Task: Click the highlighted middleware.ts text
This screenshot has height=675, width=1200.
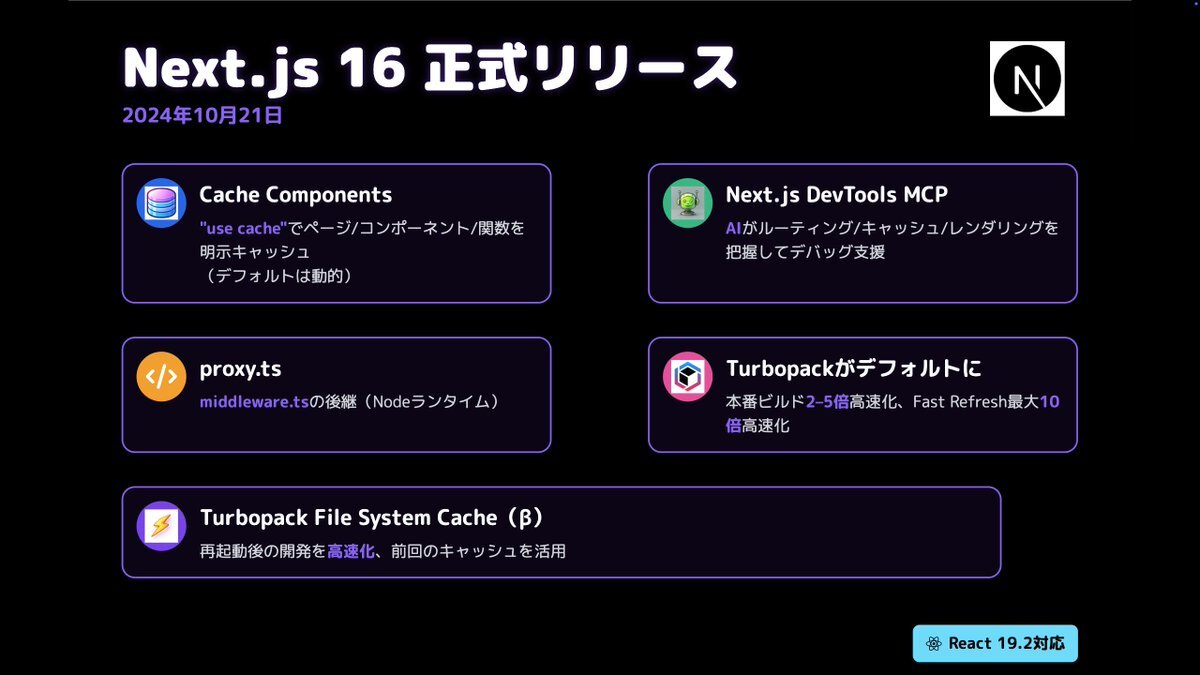Action: coord(254,402)
